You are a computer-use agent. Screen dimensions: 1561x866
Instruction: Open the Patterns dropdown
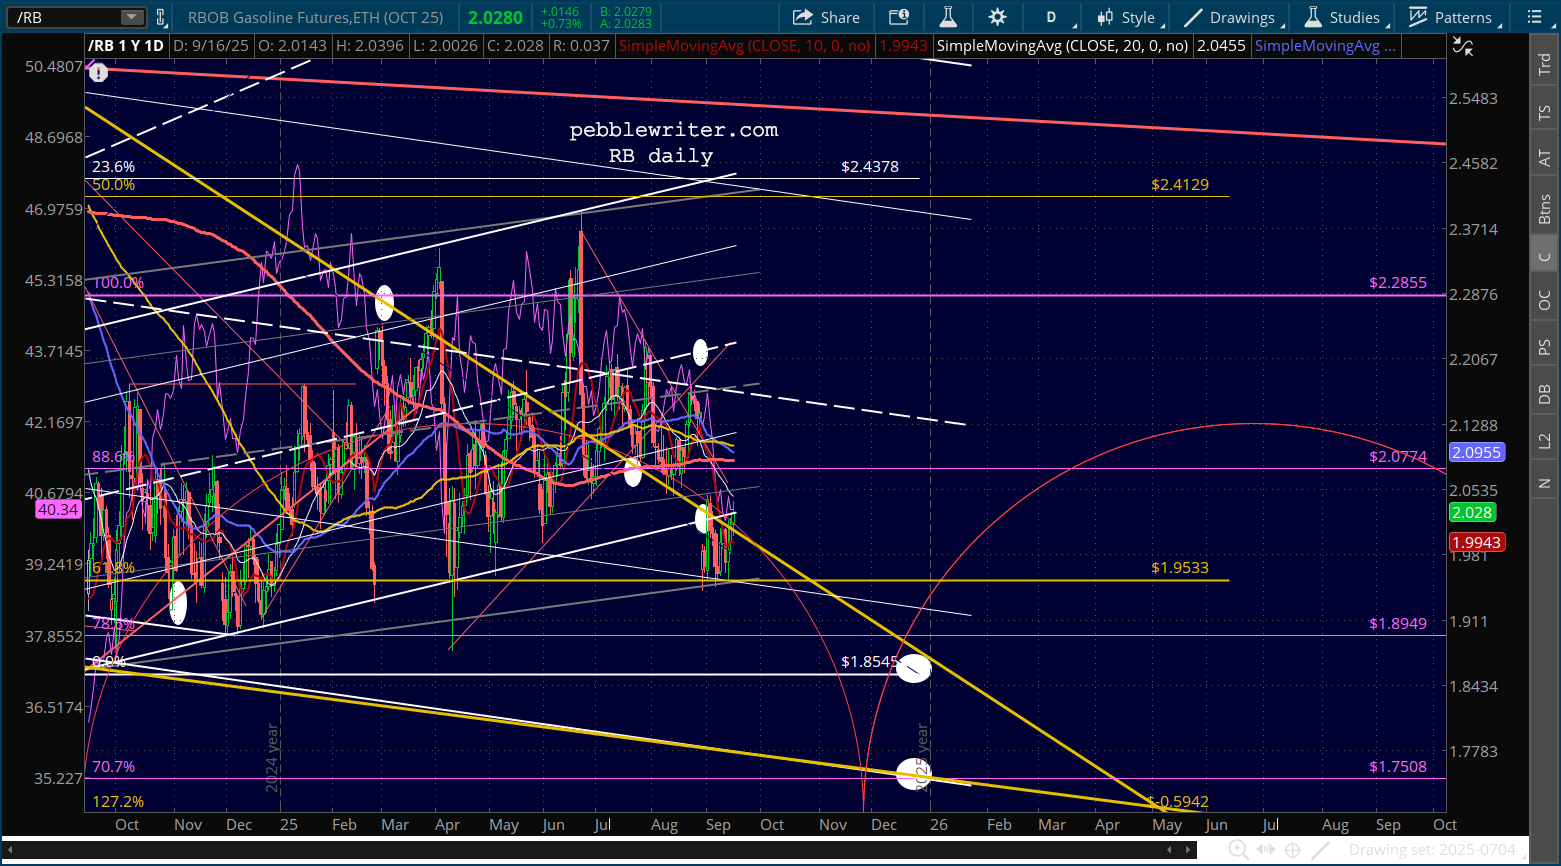click(1452, 17)
